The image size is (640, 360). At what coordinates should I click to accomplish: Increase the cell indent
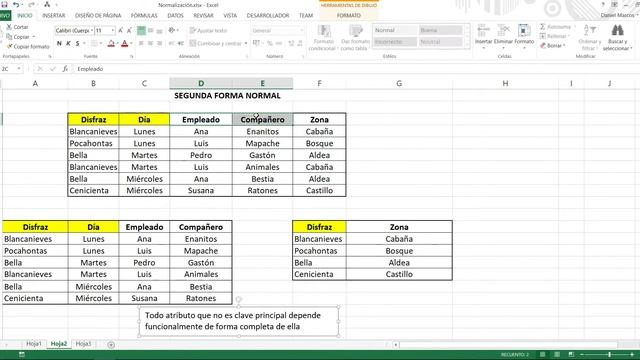tap(180, 43)
